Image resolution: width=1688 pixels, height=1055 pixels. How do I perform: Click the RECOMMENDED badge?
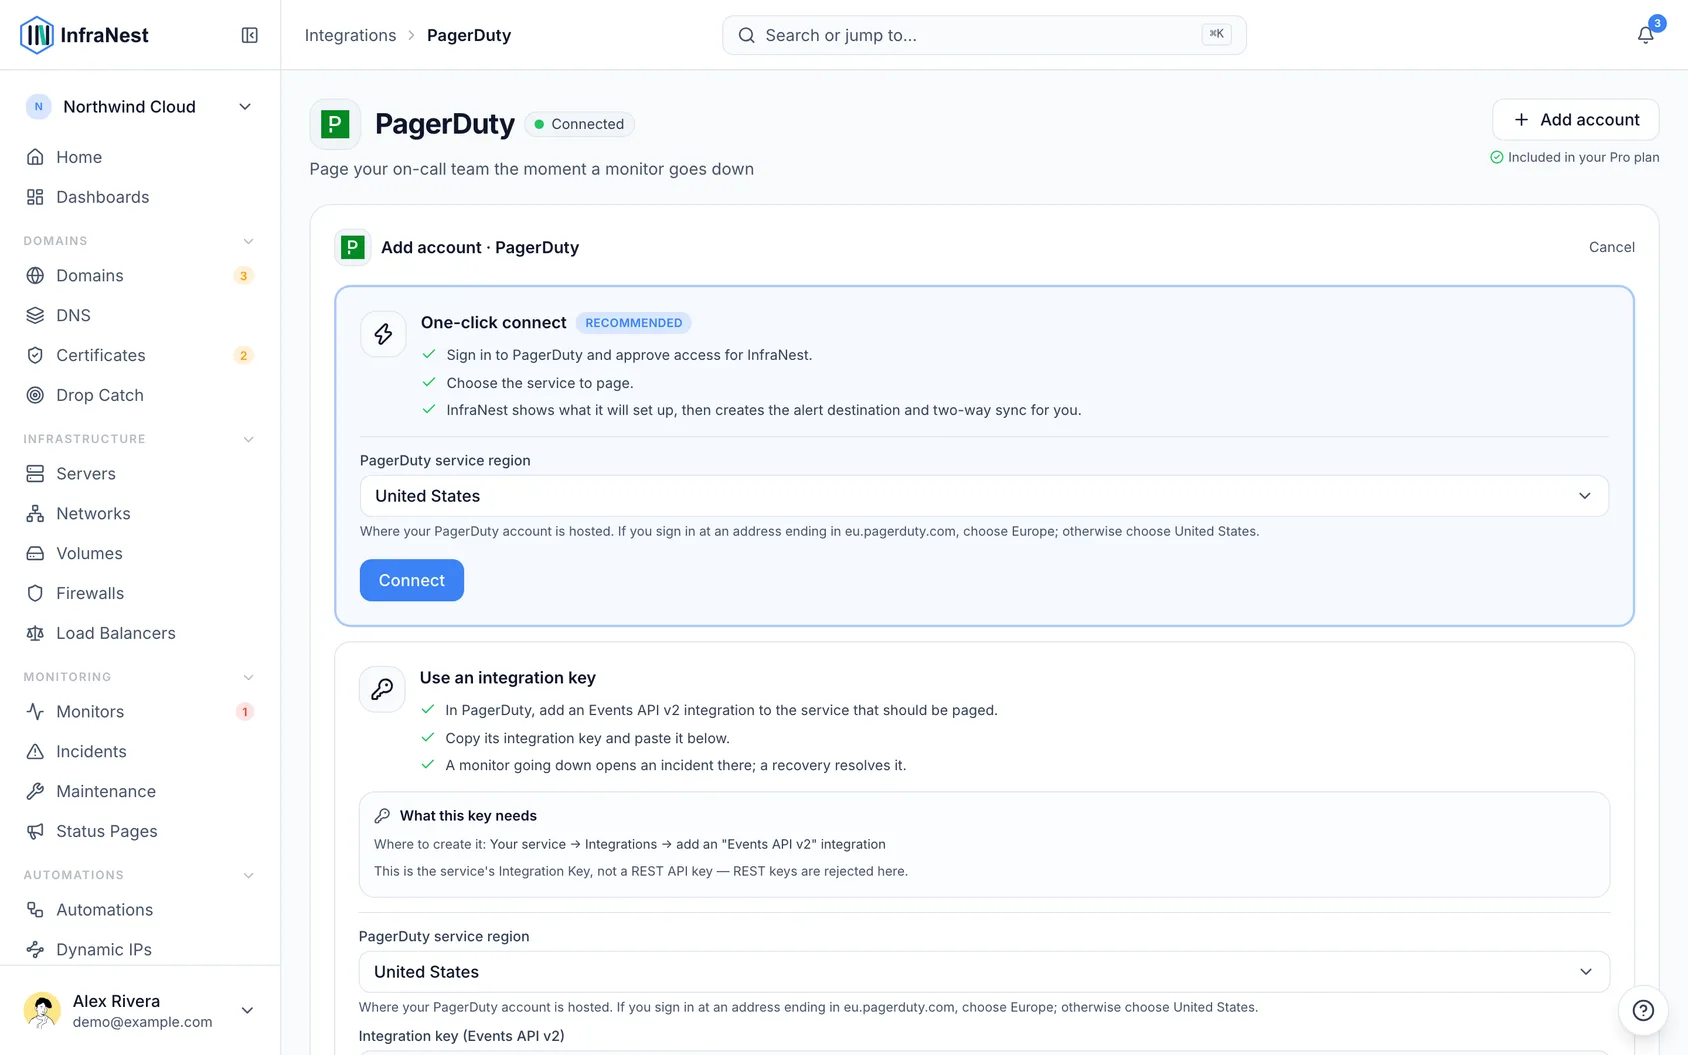[x=634, y=323]
